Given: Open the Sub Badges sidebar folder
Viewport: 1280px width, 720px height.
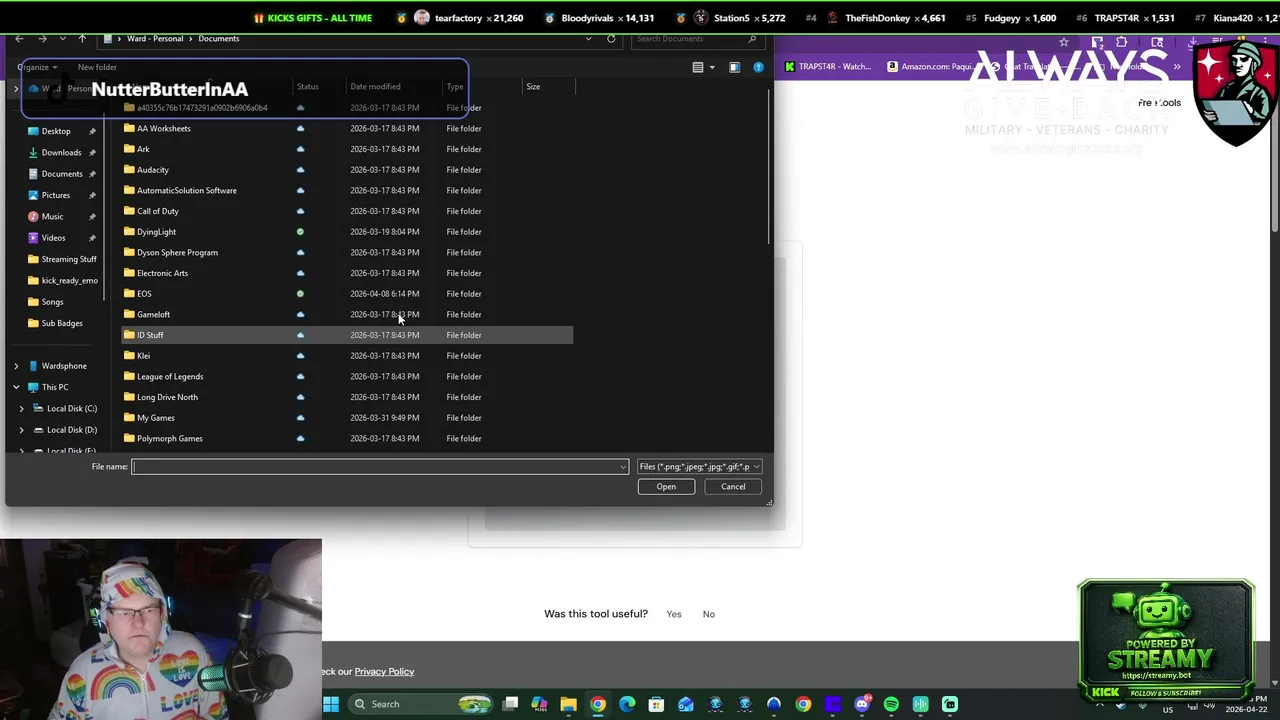Looking at the screenshot, I should click(55, 323).
